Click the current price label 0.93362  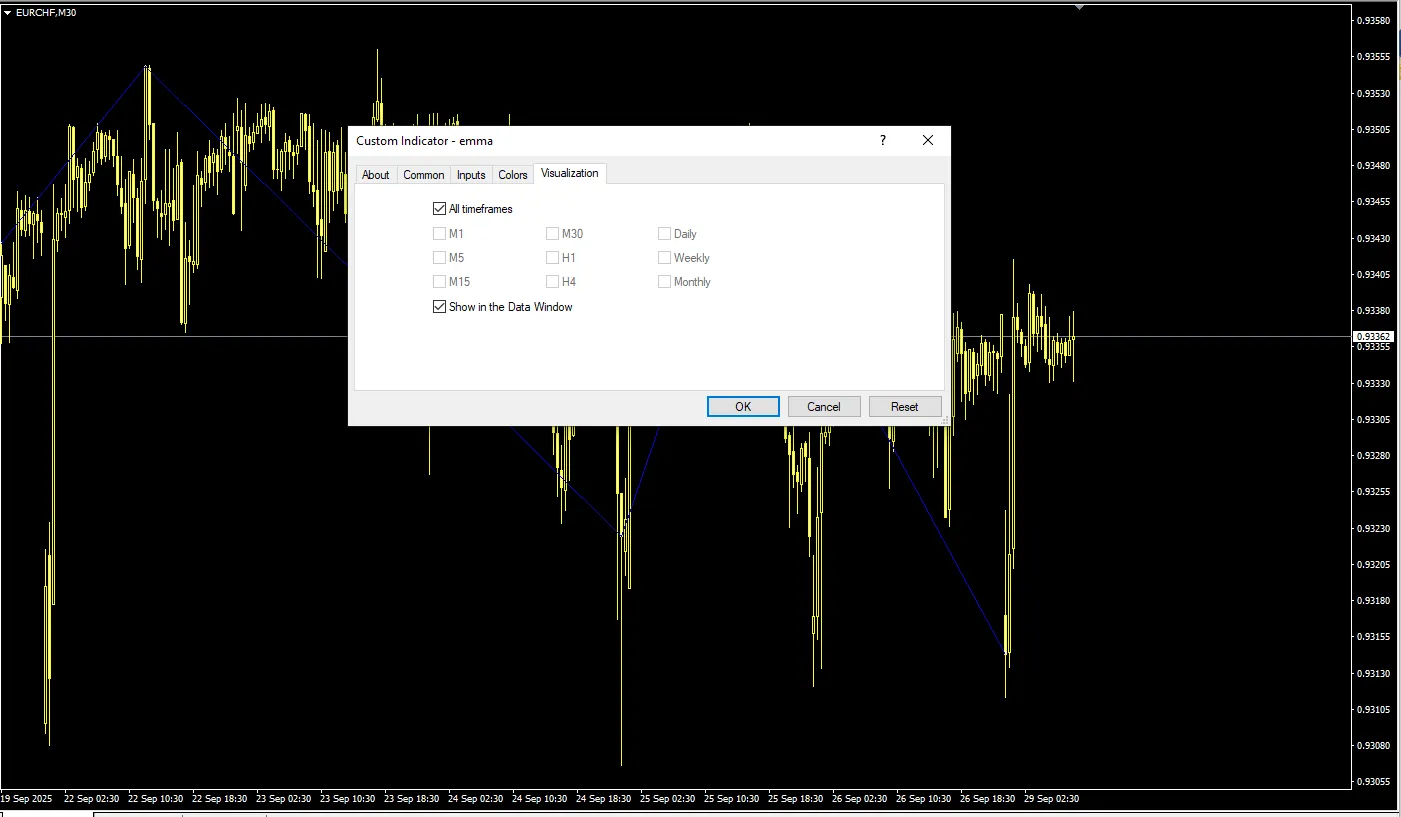[1373, 337]
